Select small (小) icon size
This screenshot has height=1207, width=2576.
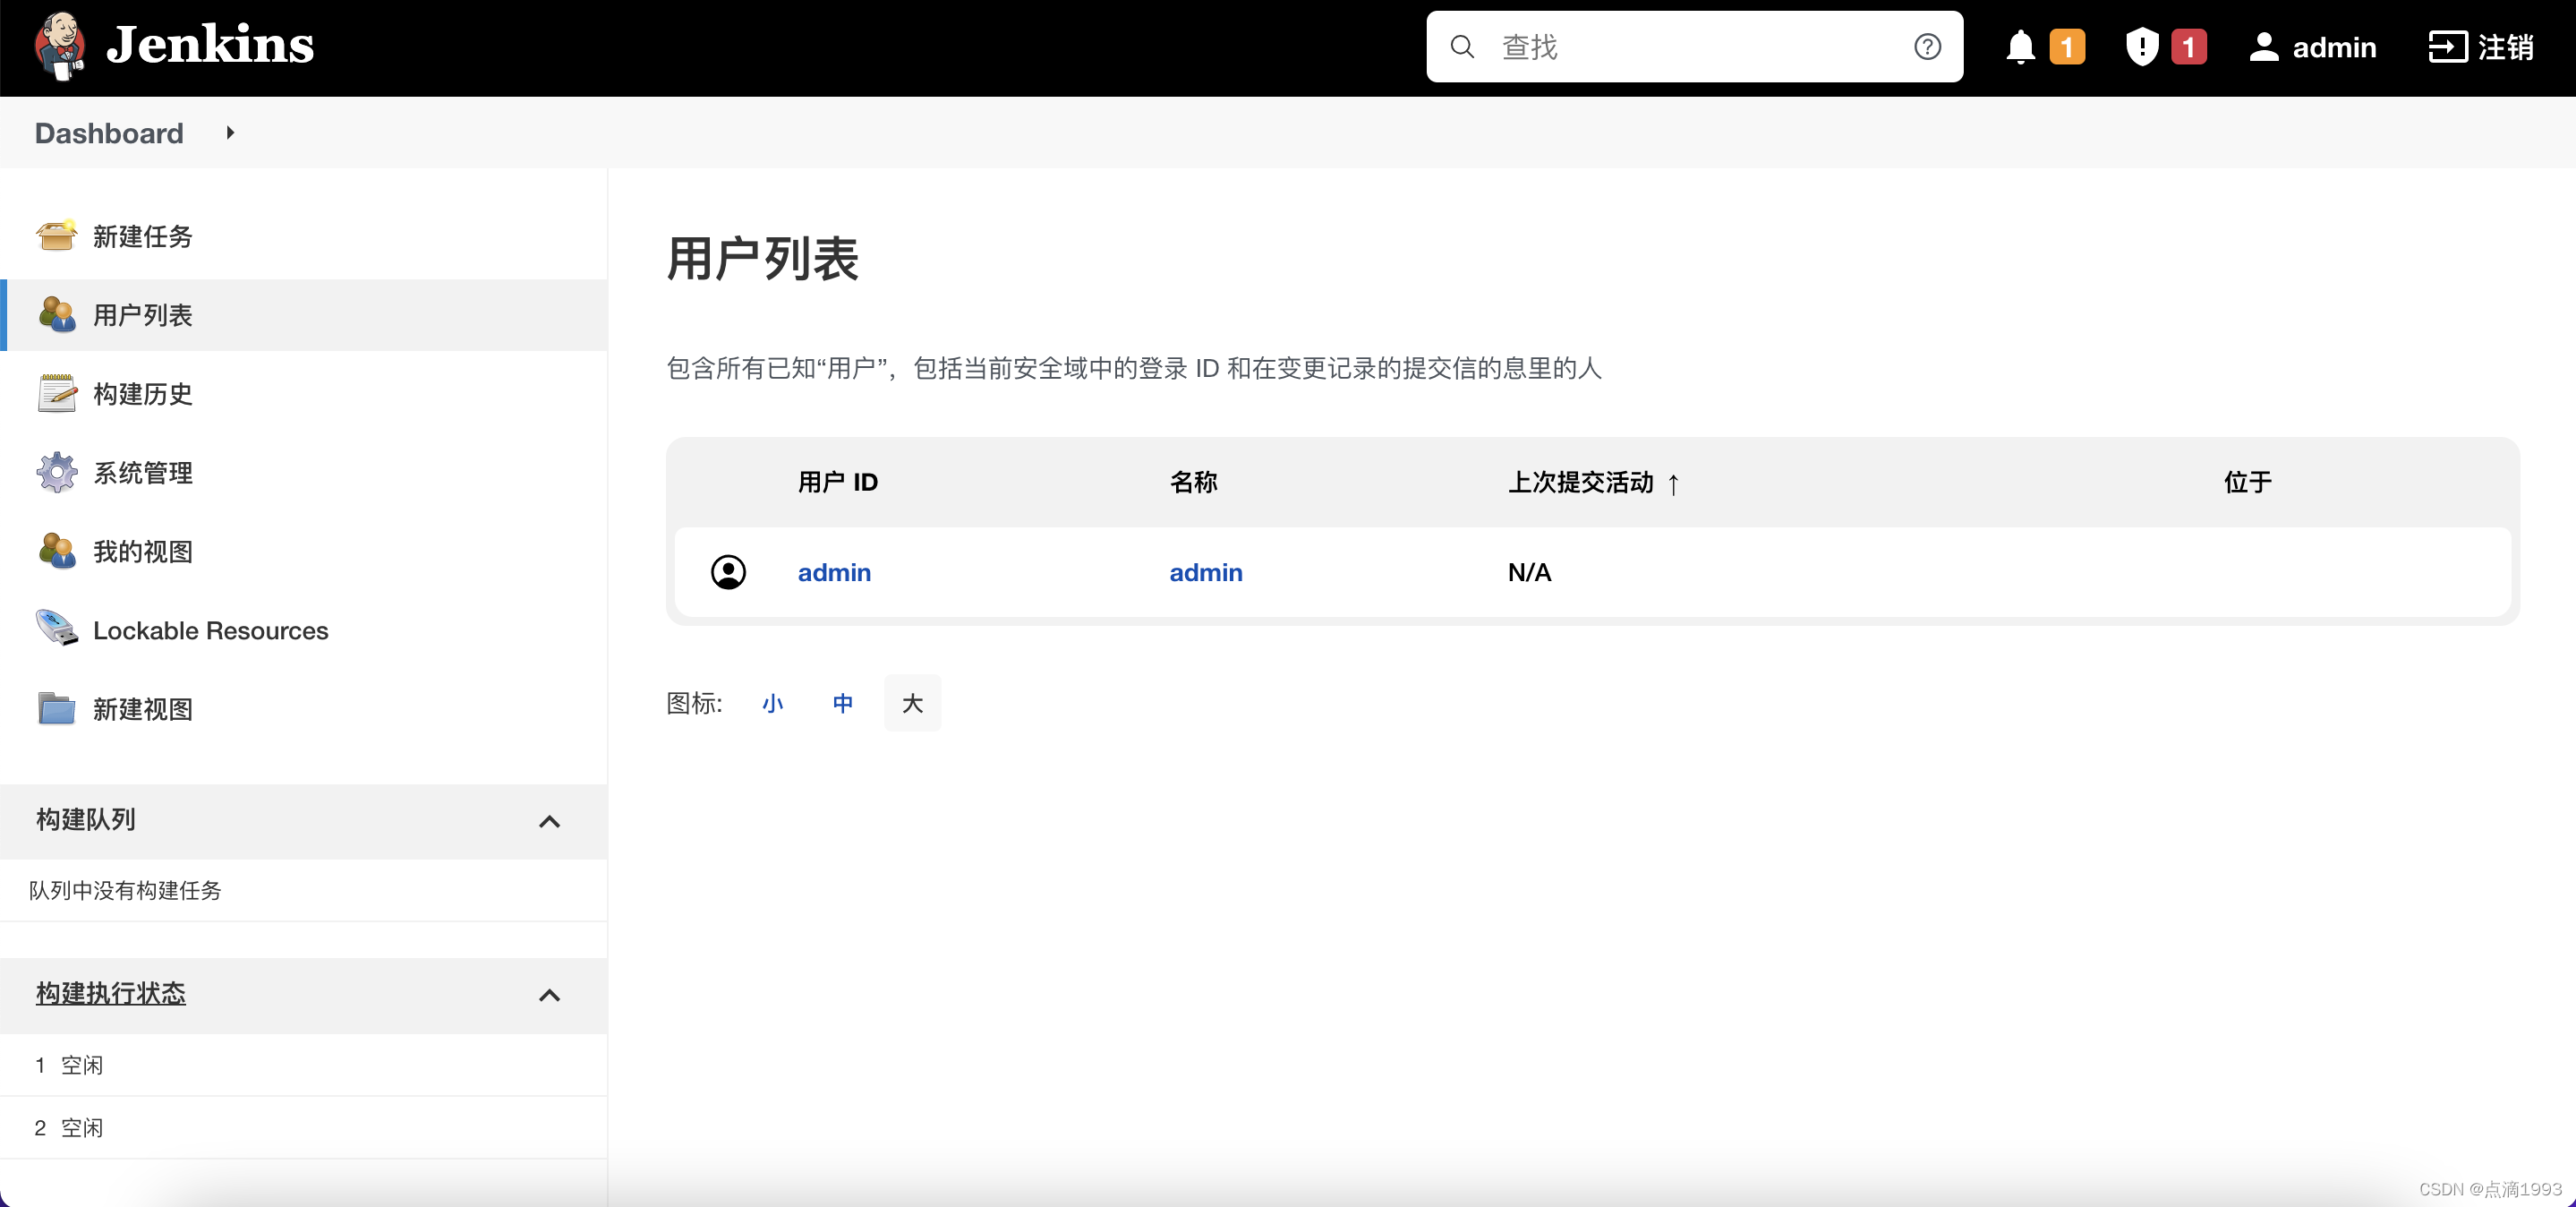click(x=772, y=703)
